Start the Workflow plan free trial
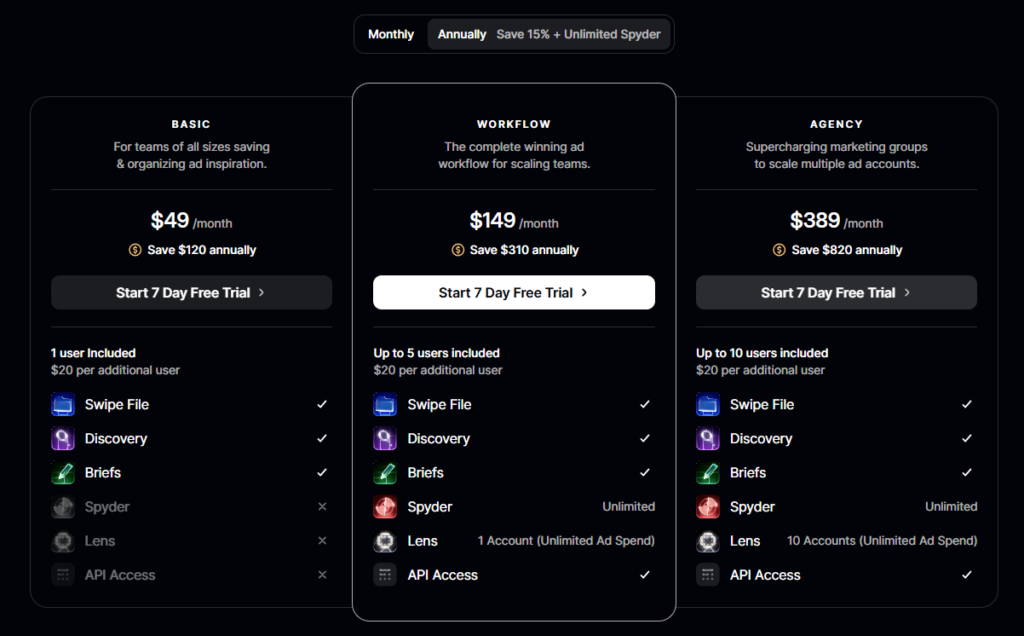 pyautogui.click(x=514, y=293)
